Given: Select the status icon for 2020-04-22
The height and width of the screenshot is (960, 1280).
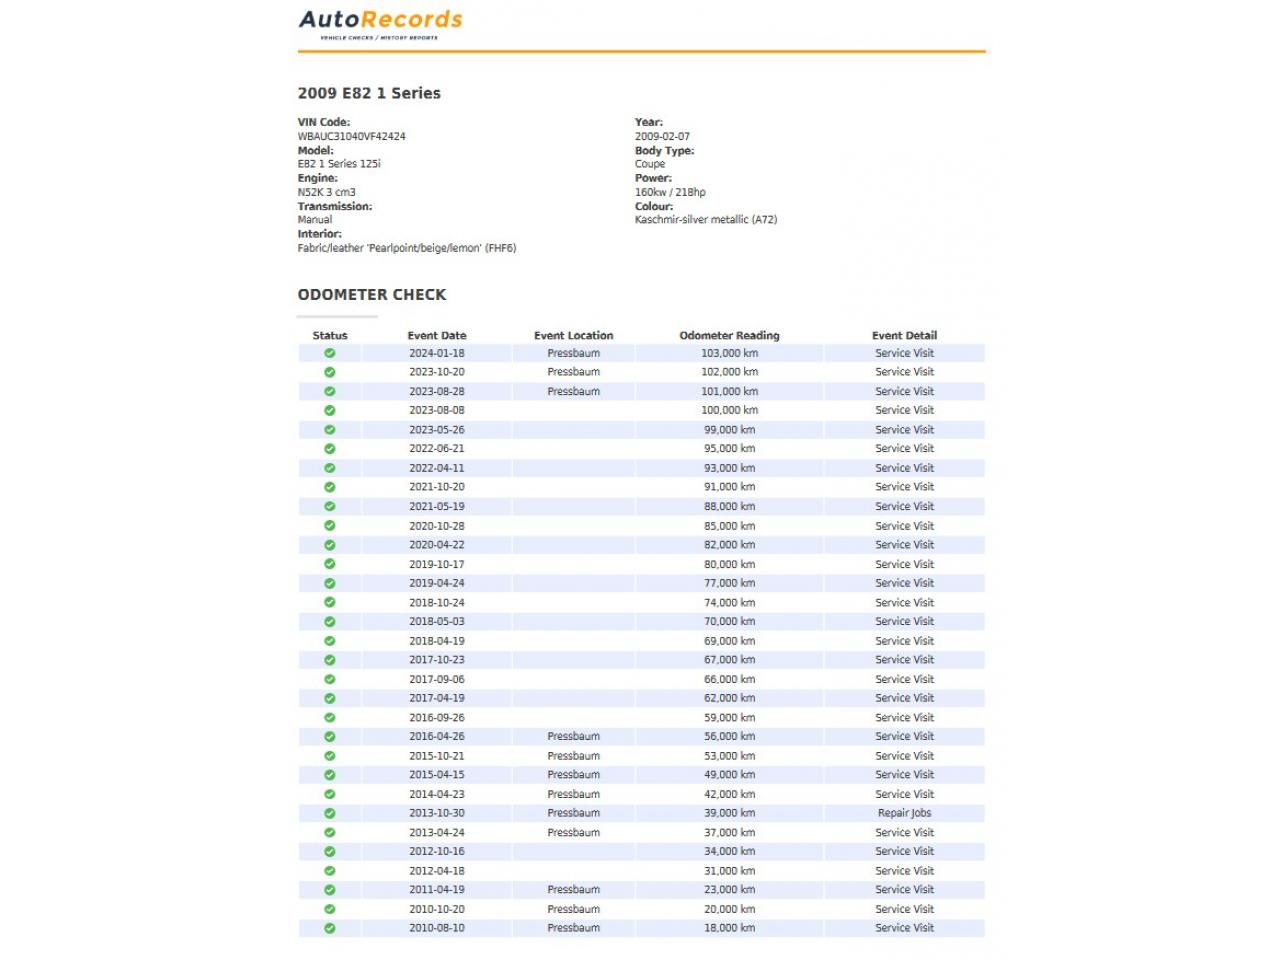Looking at the screenshot, I should point(330,545).
